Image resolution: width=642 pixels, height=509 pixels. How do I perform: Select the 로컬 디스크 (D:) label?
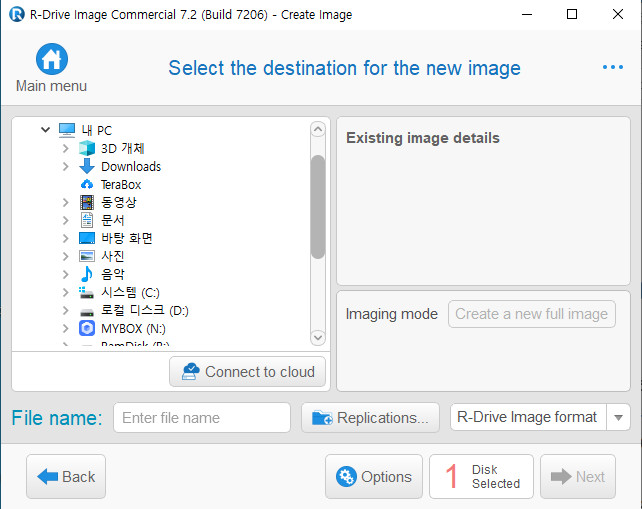pos(145,310)
